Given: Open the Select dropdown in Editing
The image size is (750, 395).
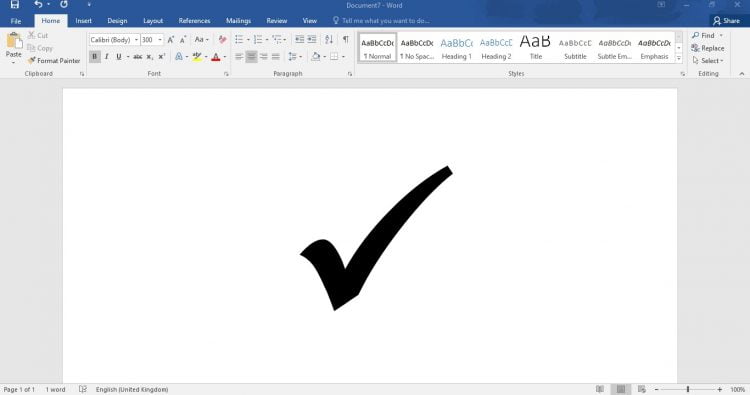Looking at the screenshot, I should coord(708,61).
